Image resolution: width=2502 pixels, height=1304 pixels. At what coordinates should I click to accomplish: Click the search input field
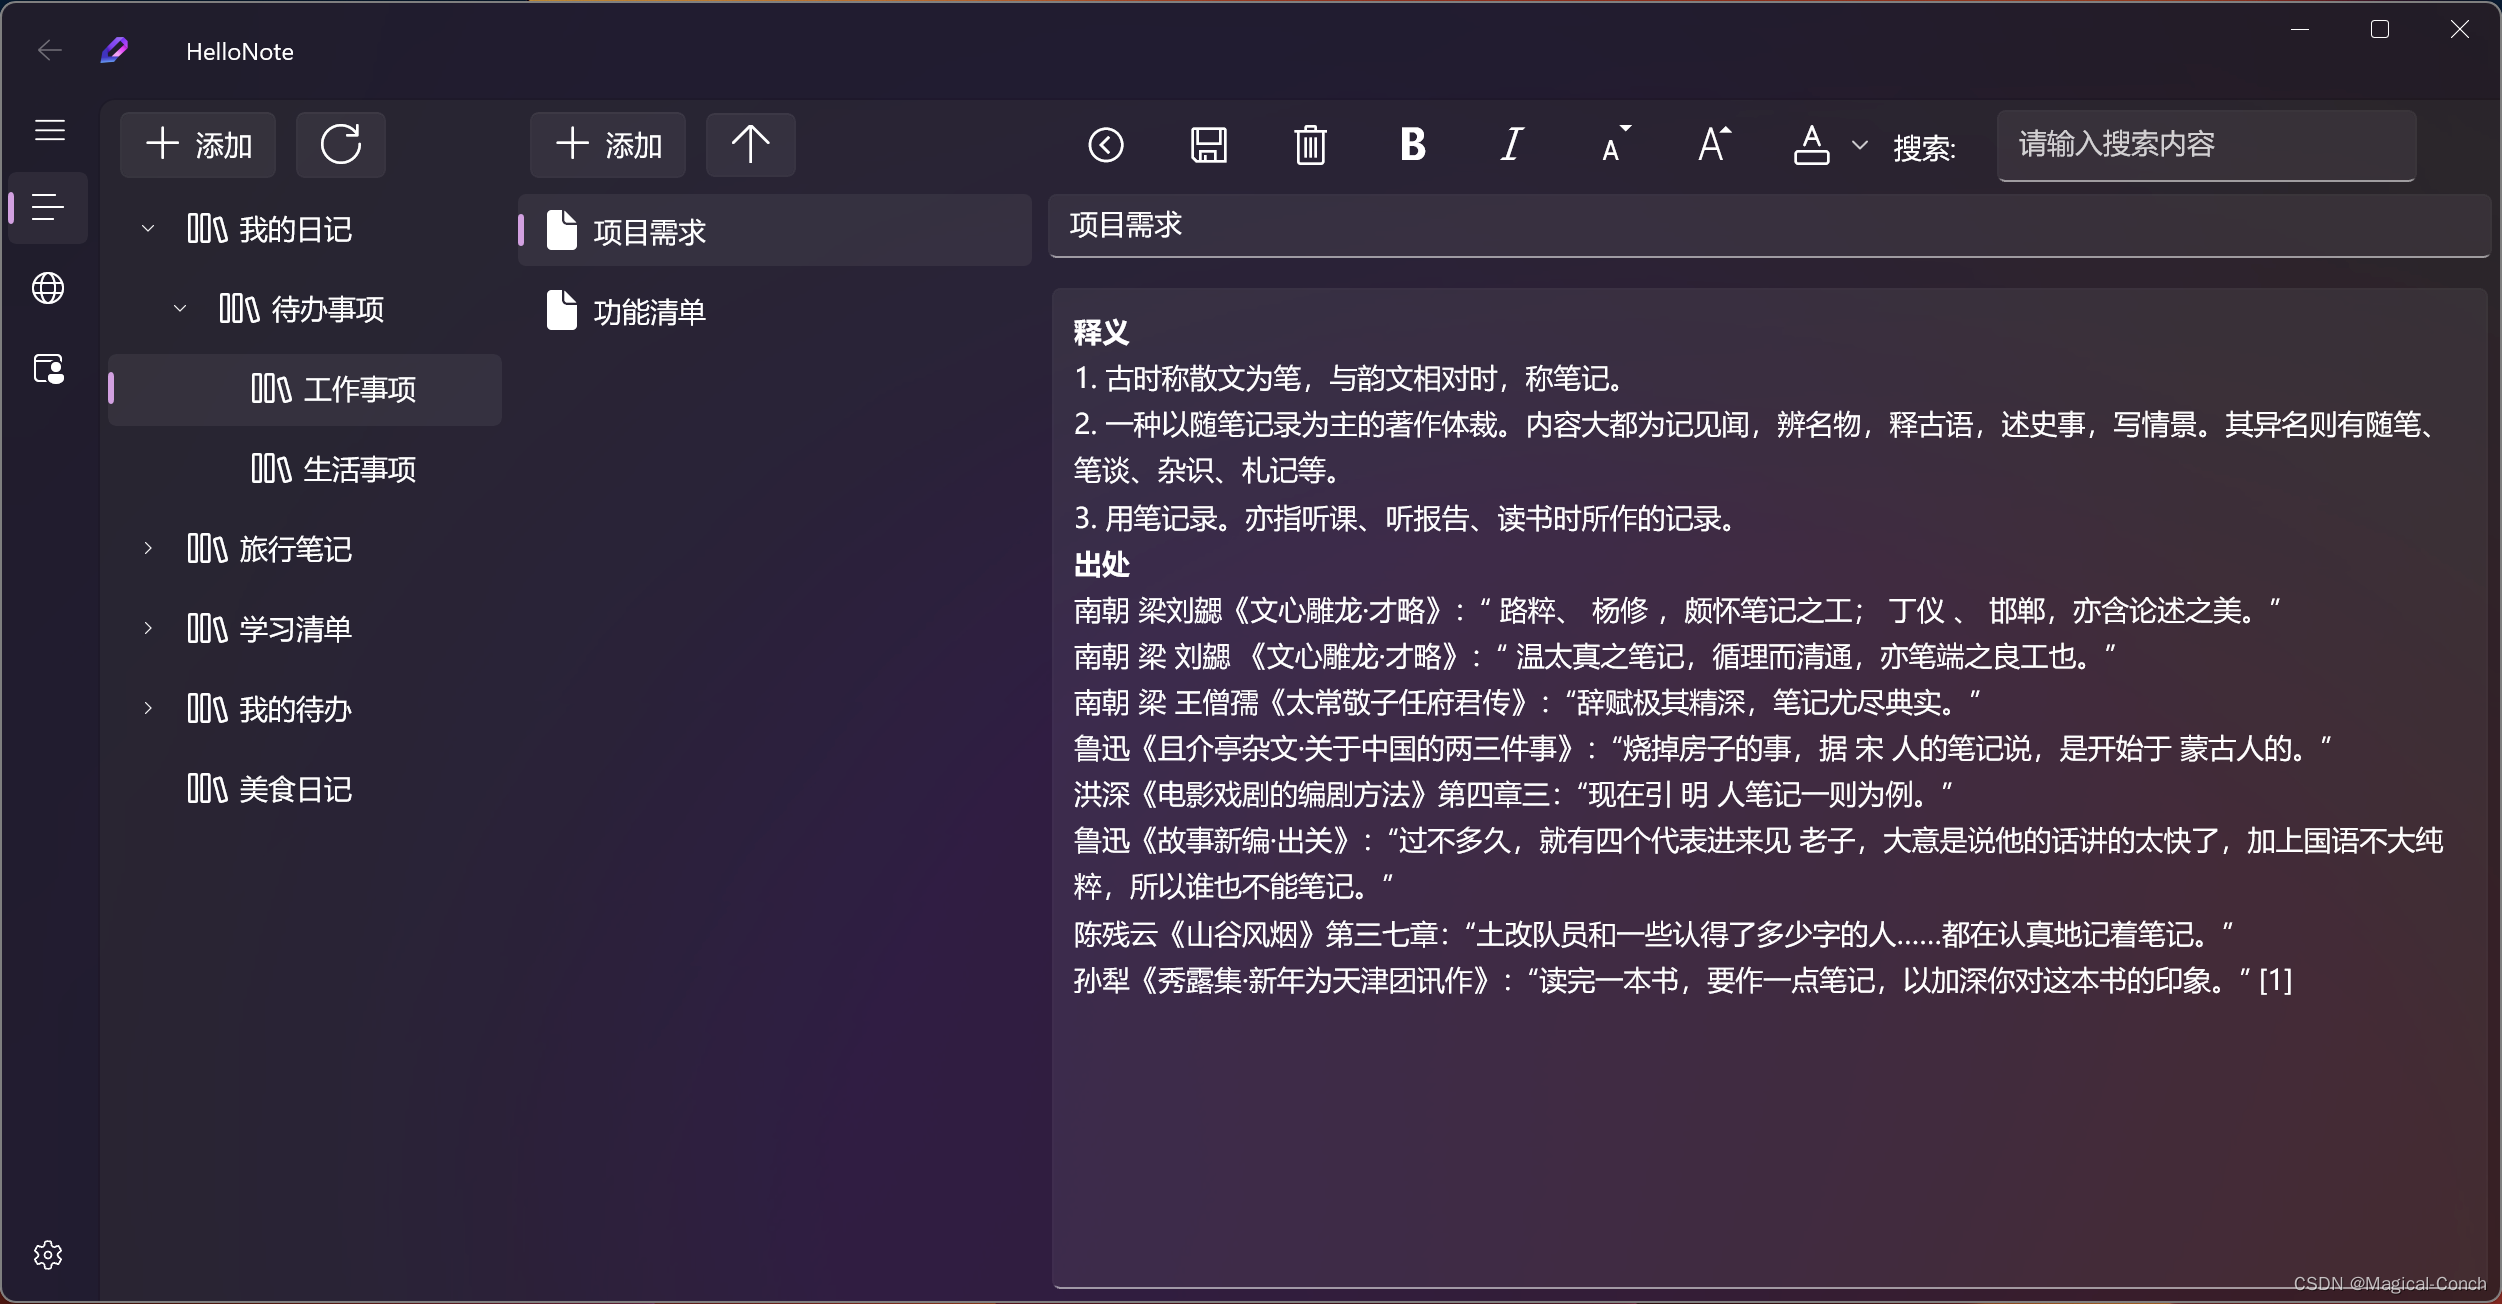(2205, 145)
